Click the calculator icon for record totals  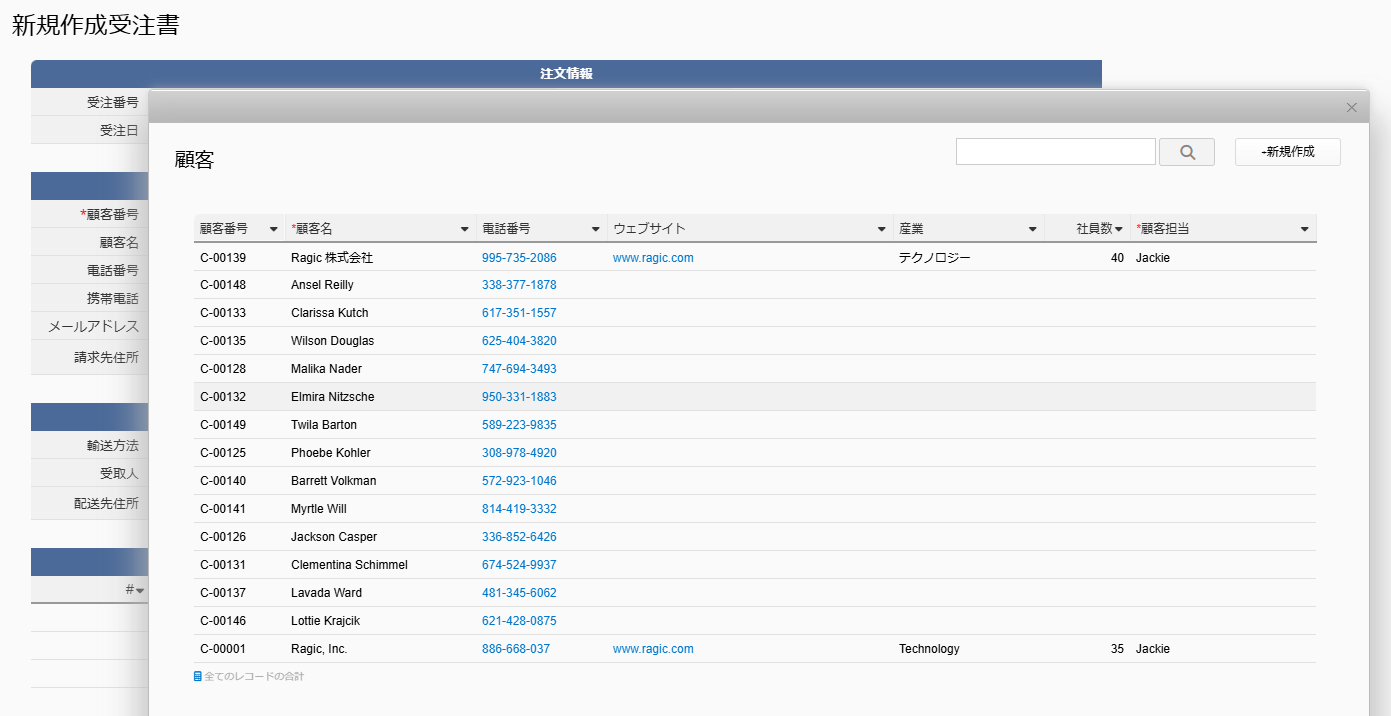198,677
